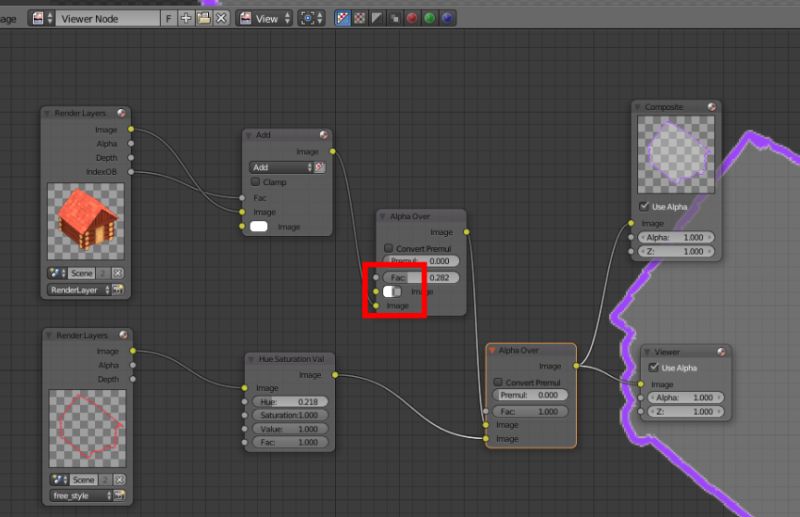This screenshot has height=517, width=800.
Task: Collapse the Add node
Action: (x=249, y=135)
